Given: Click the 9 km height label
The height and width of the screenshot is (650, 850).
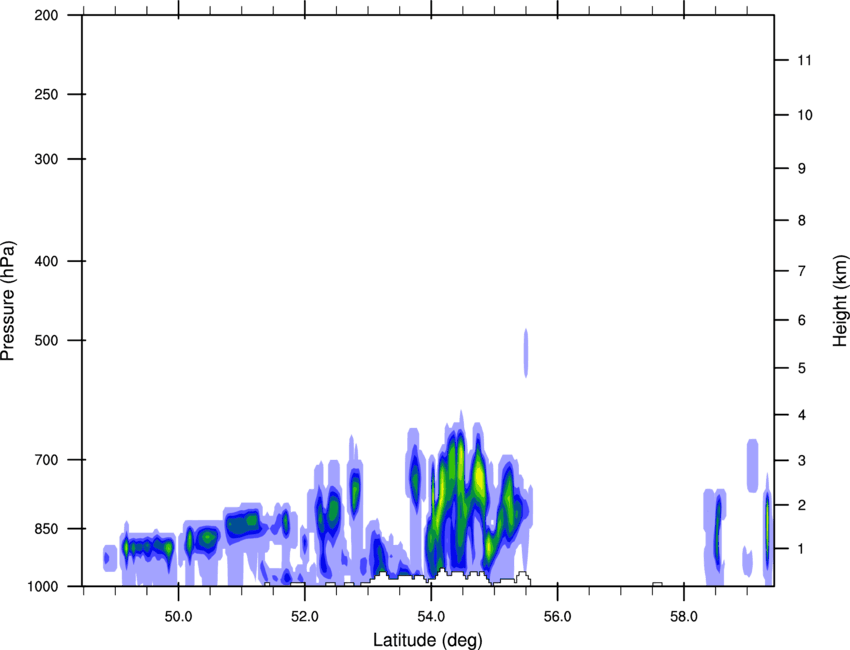Looking at the screenshot, I should pyautogui.click(x=802, y=169).
